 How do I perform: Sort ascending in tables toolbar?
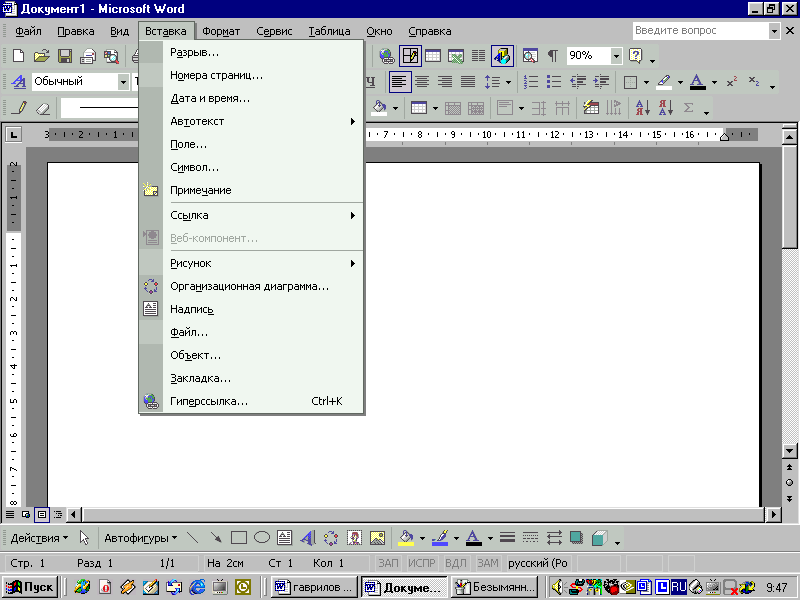click(x=642, y=108)
